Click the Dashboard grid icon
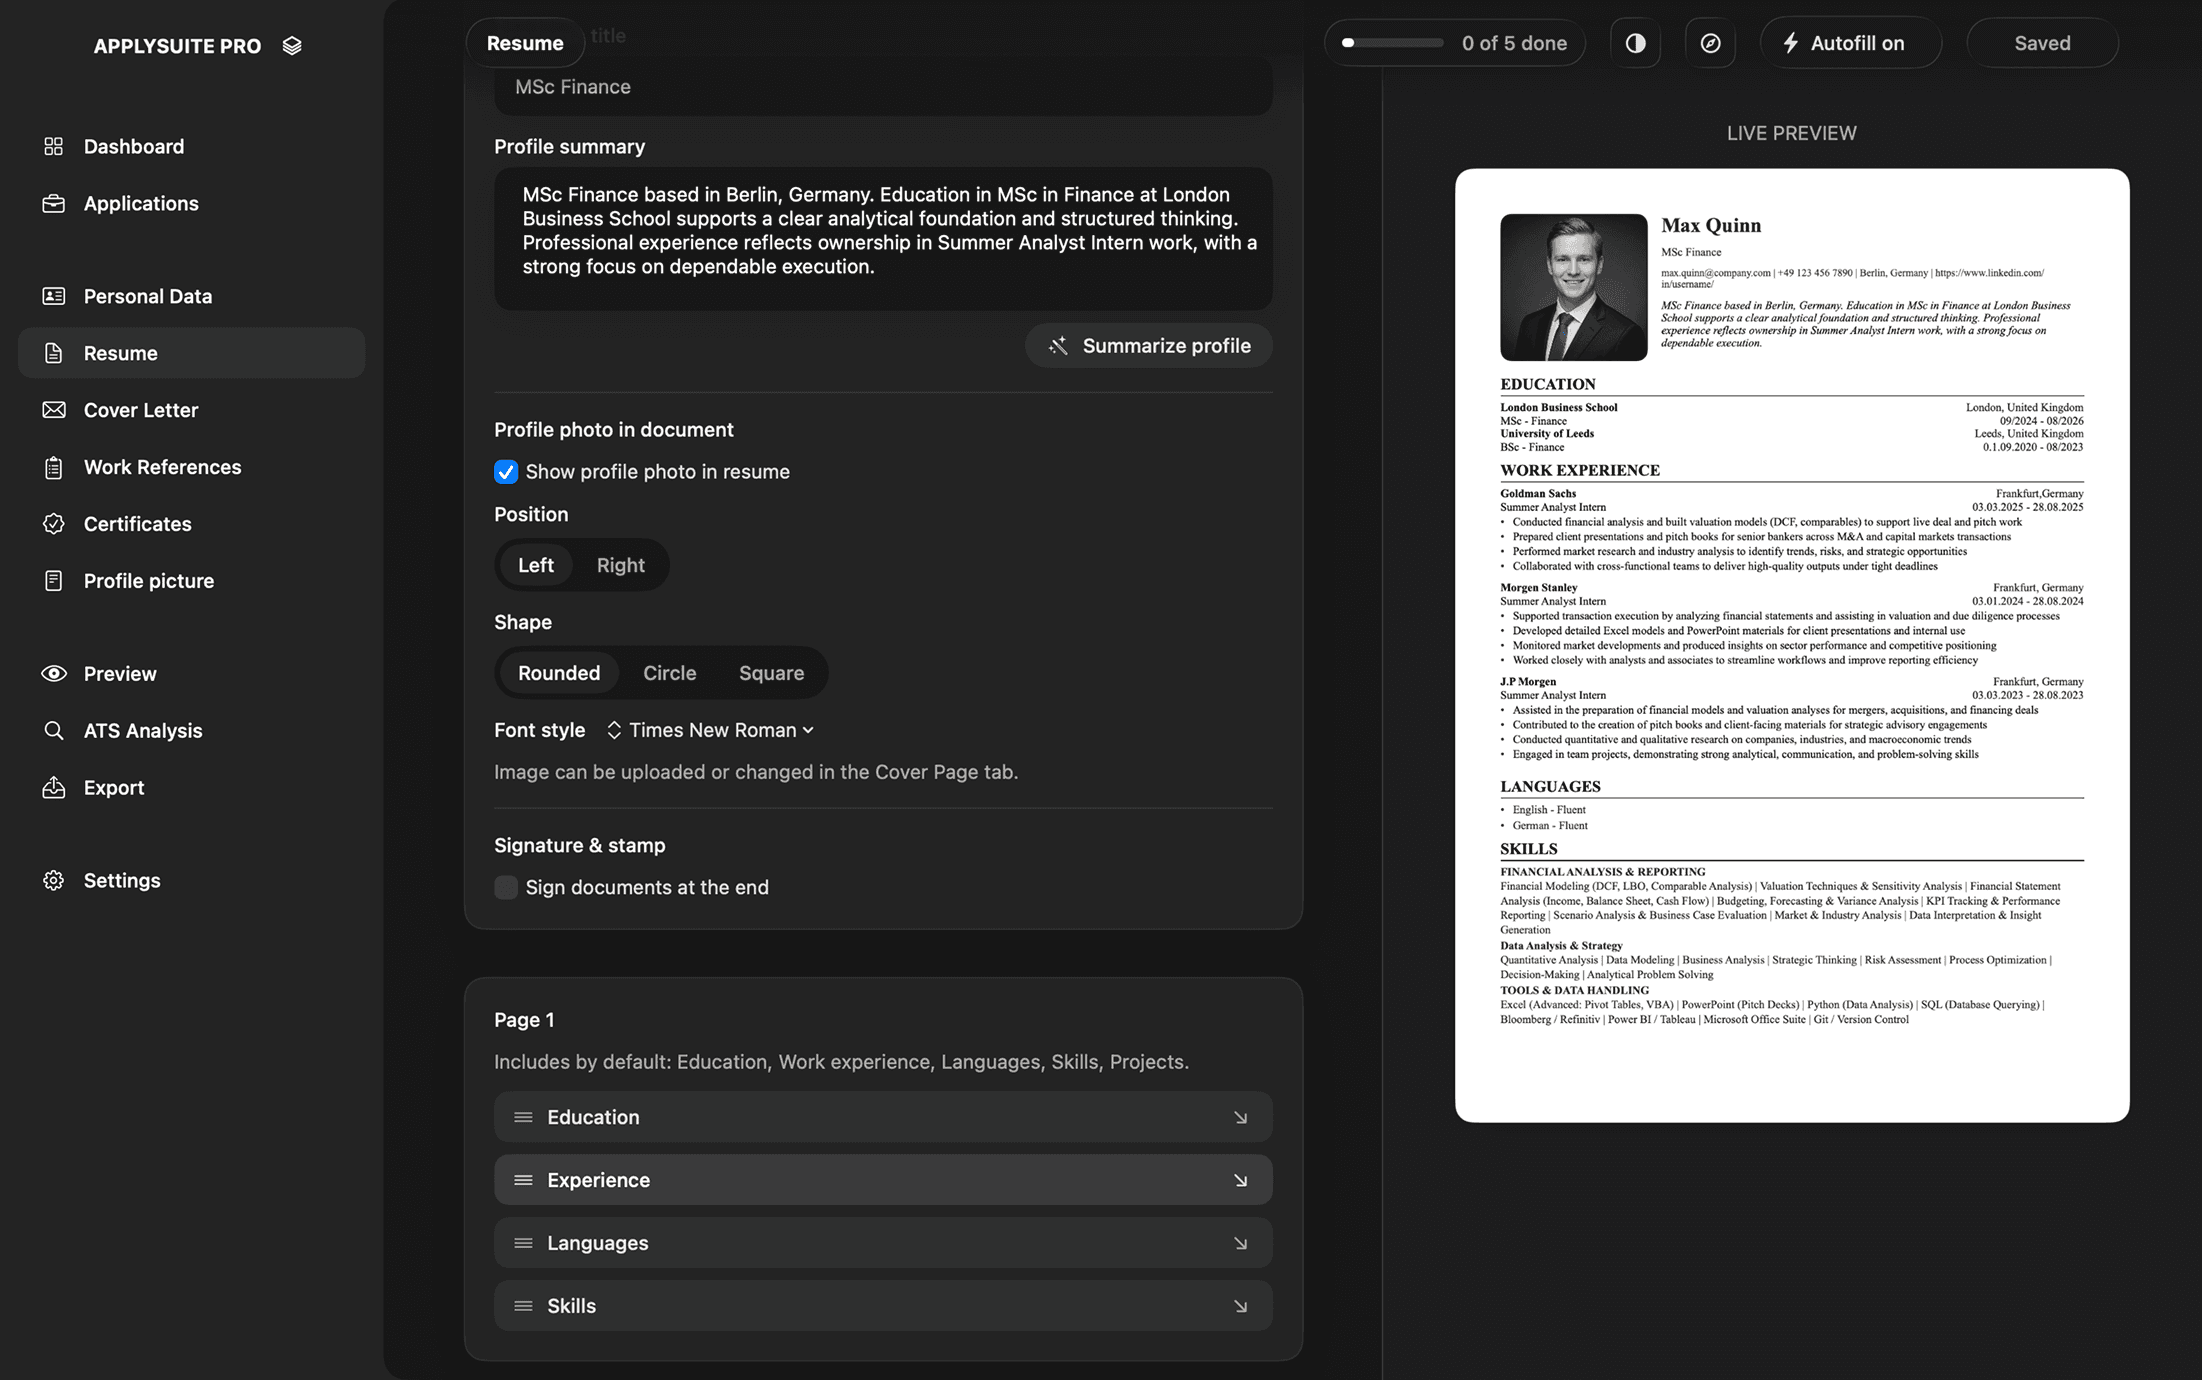Screen dimensions: 2202x1380 click(x=54, y=146)
